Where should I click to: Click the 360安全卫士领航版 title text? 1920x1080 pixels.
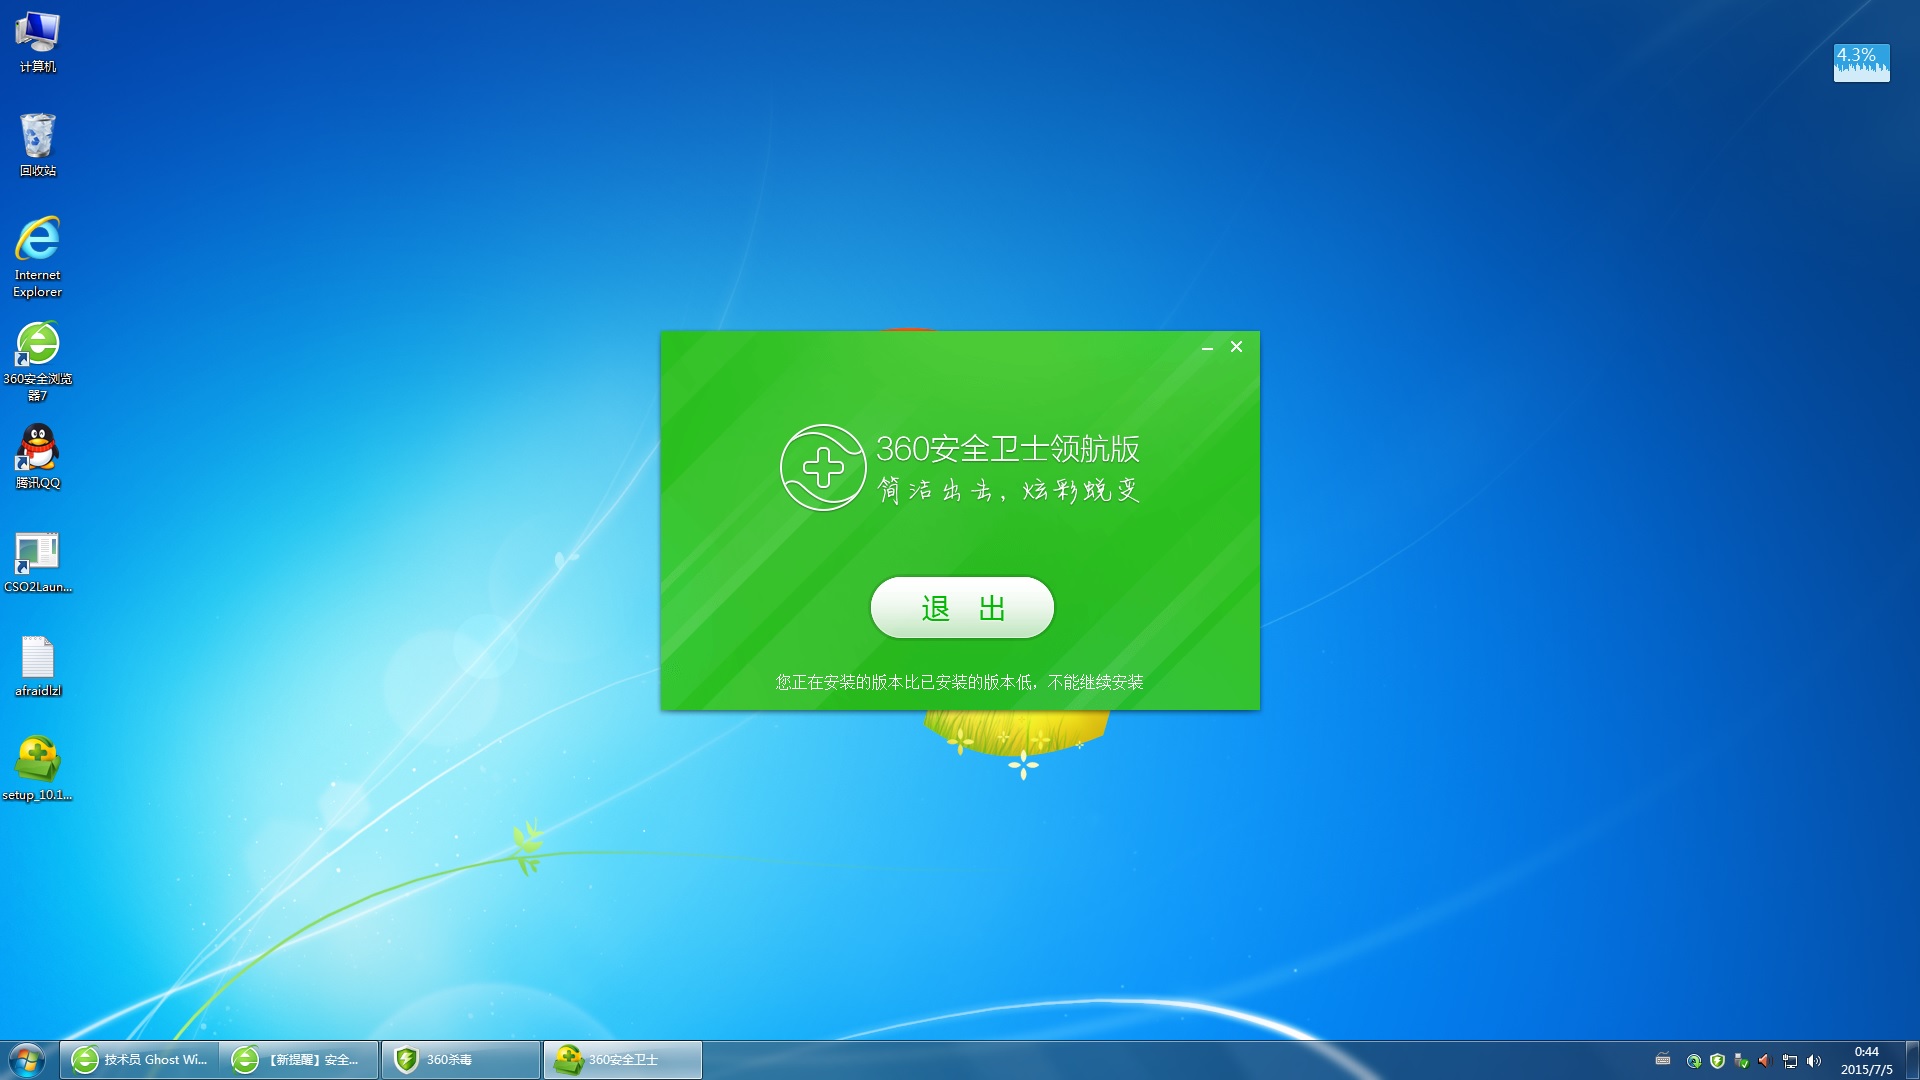pos(1008,449)
